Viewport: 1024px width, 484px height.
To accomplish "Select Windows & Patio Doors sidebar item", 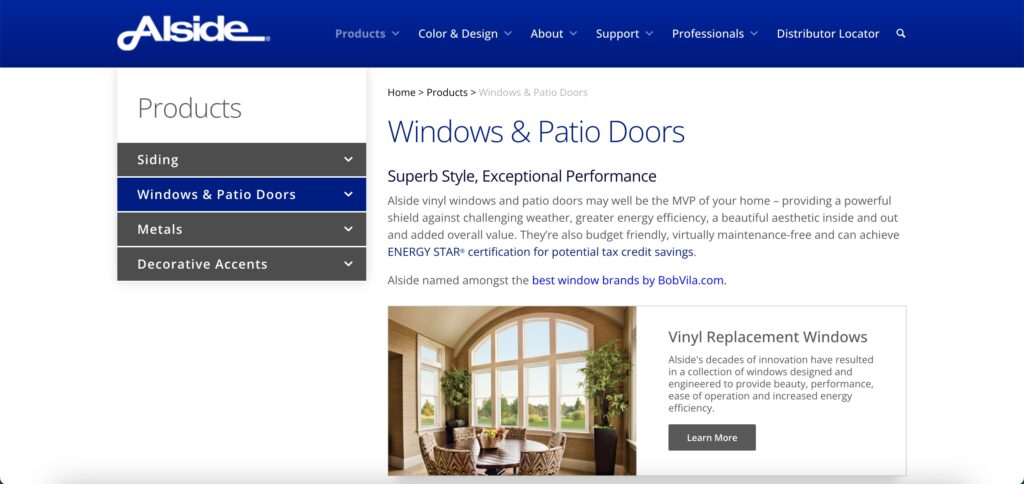I will 242,195.
